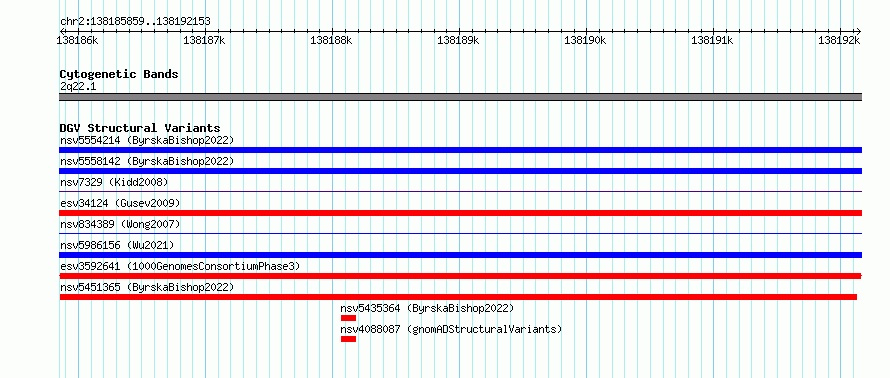Click the red bar for esv34124
The width and height of the screenshot is (890, 378).
point(460,213)
